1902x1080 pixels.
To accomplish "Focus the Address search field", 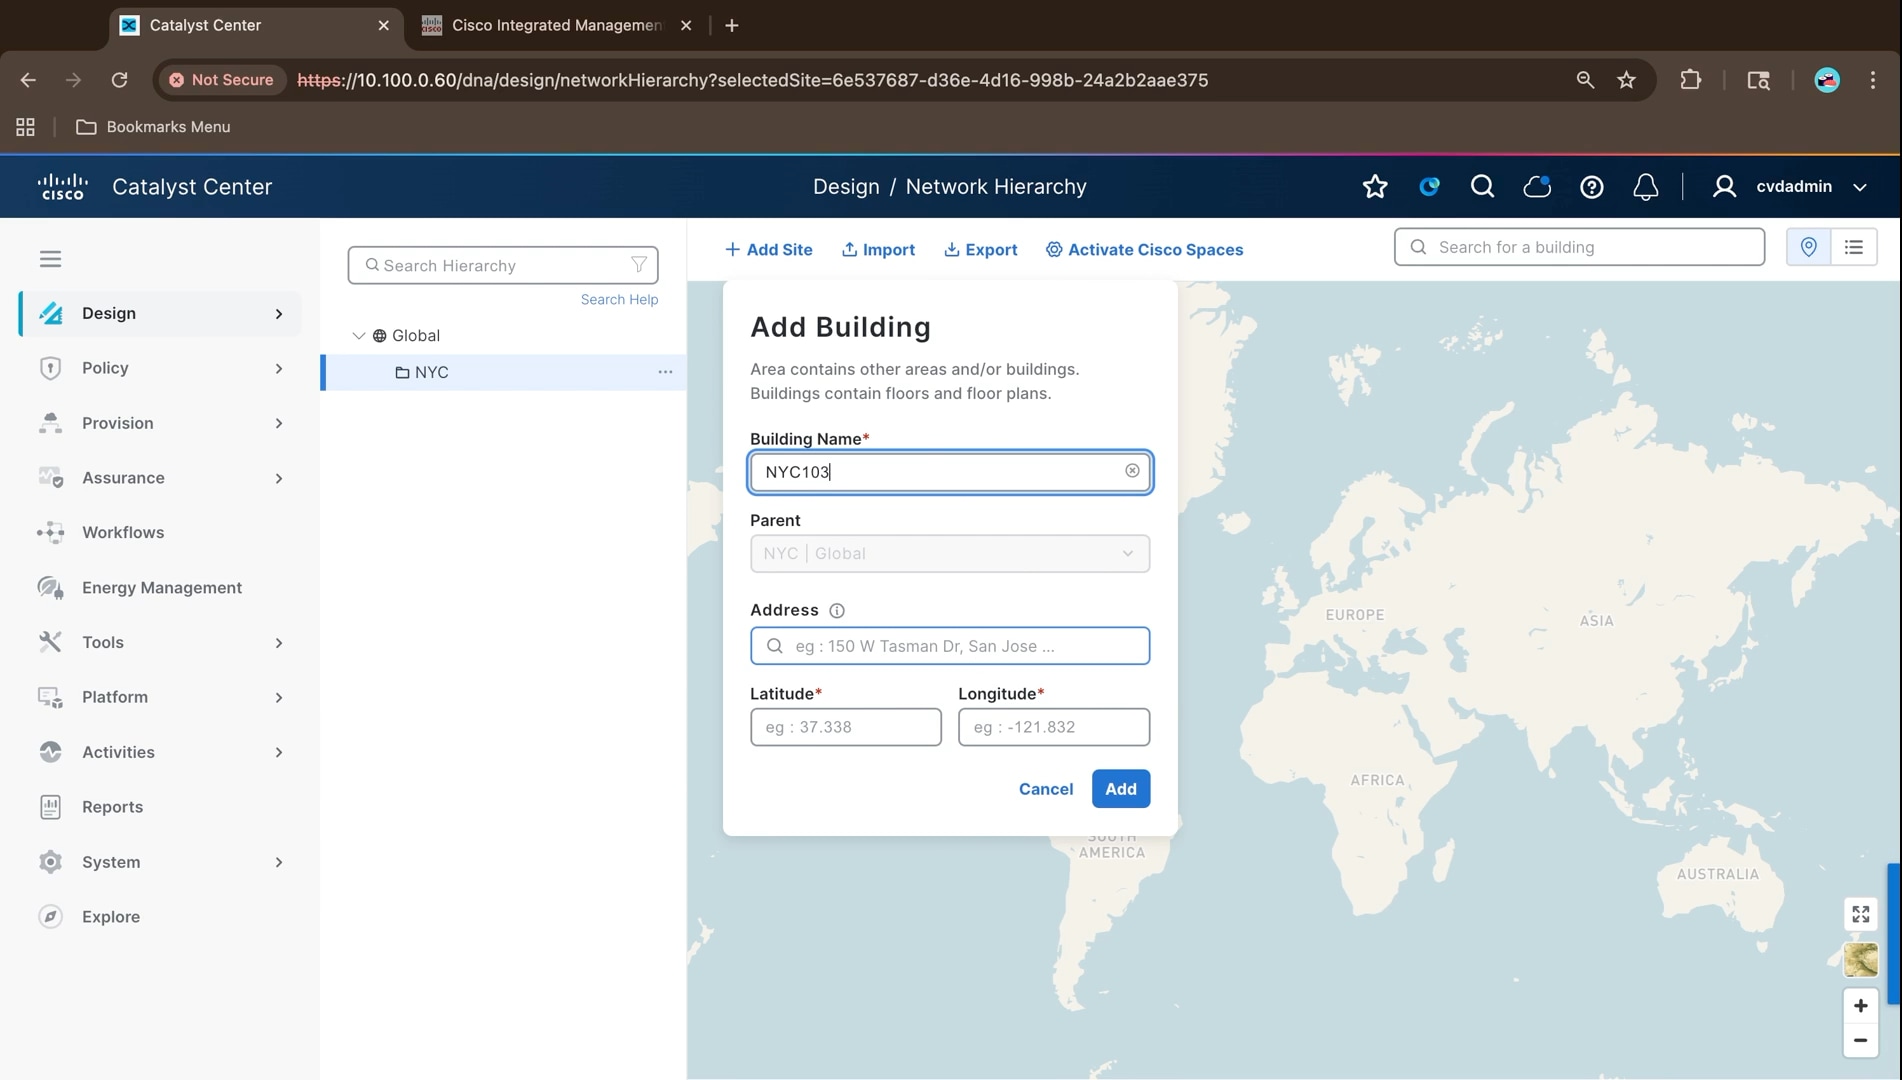I will (x=949, y=646).
